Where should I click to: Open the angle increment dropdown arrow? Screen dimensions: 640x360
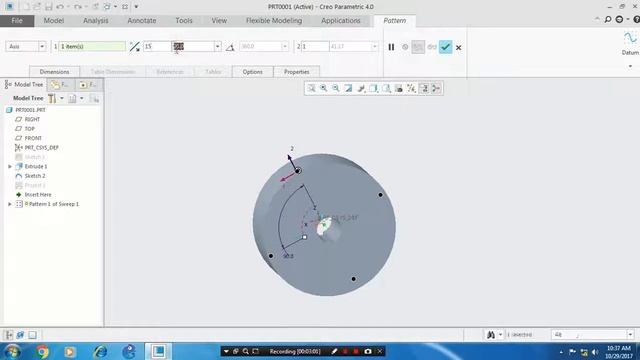(217, 47)
